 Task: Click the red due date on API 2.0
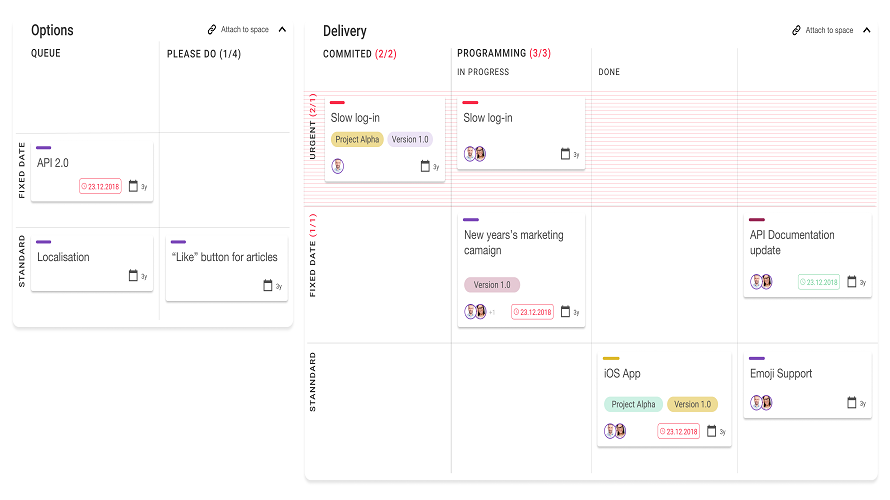coord(100,186)
